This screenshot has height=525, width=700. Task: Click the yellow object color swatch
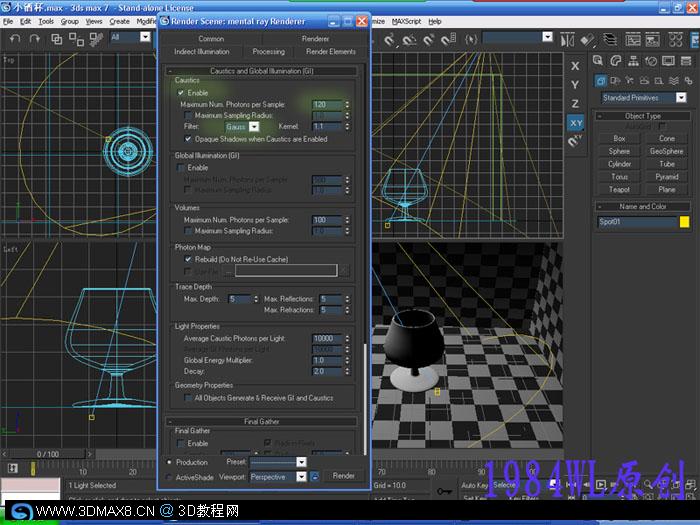(x=684, y=221)
